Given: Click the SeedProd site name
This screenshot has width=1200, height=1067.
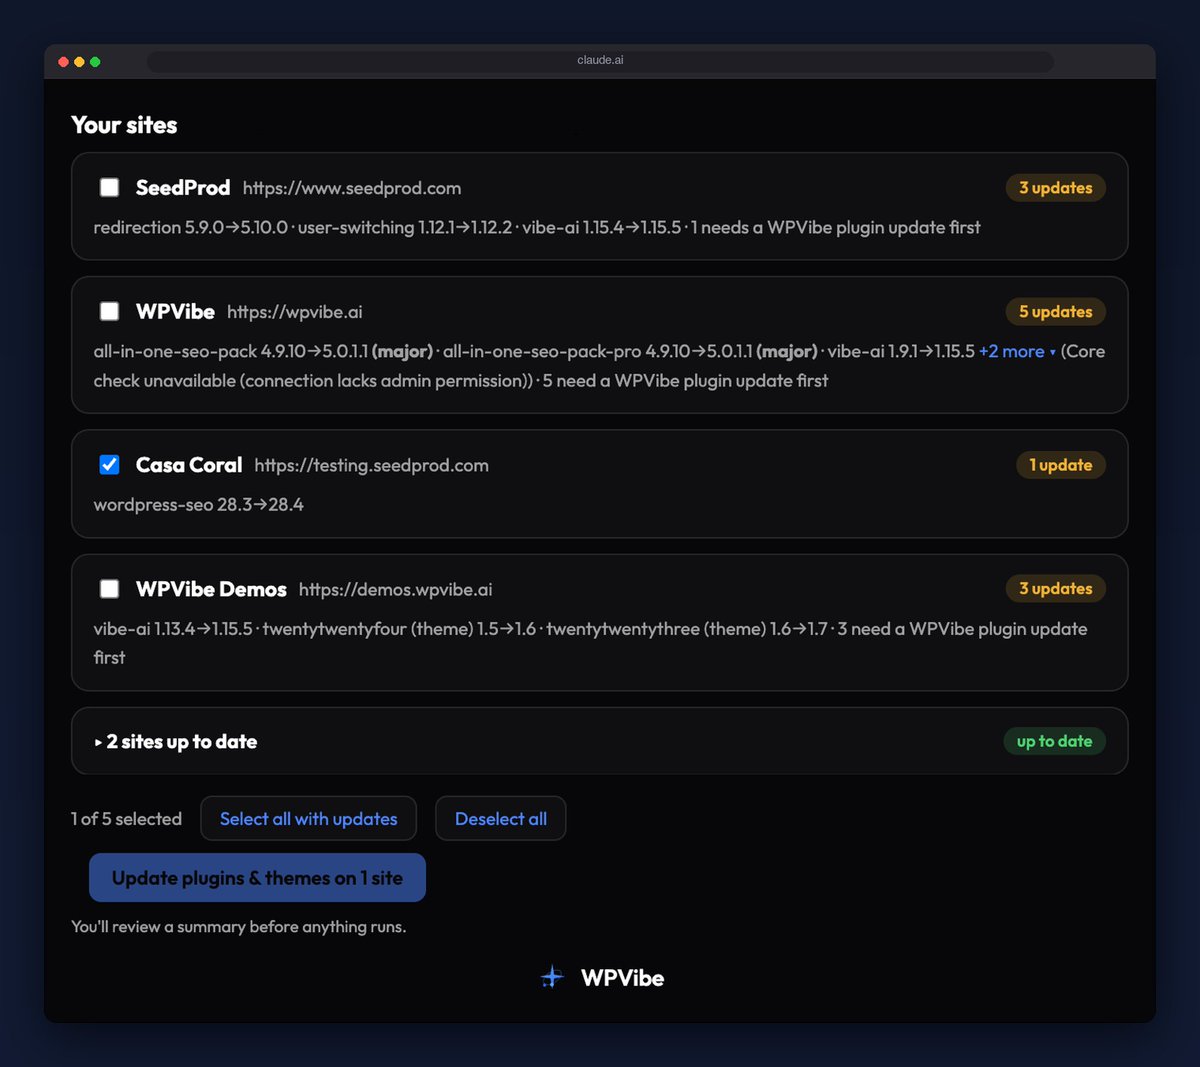Looking at the screenshot, I should pyautogui.click(x=183, y=187).
